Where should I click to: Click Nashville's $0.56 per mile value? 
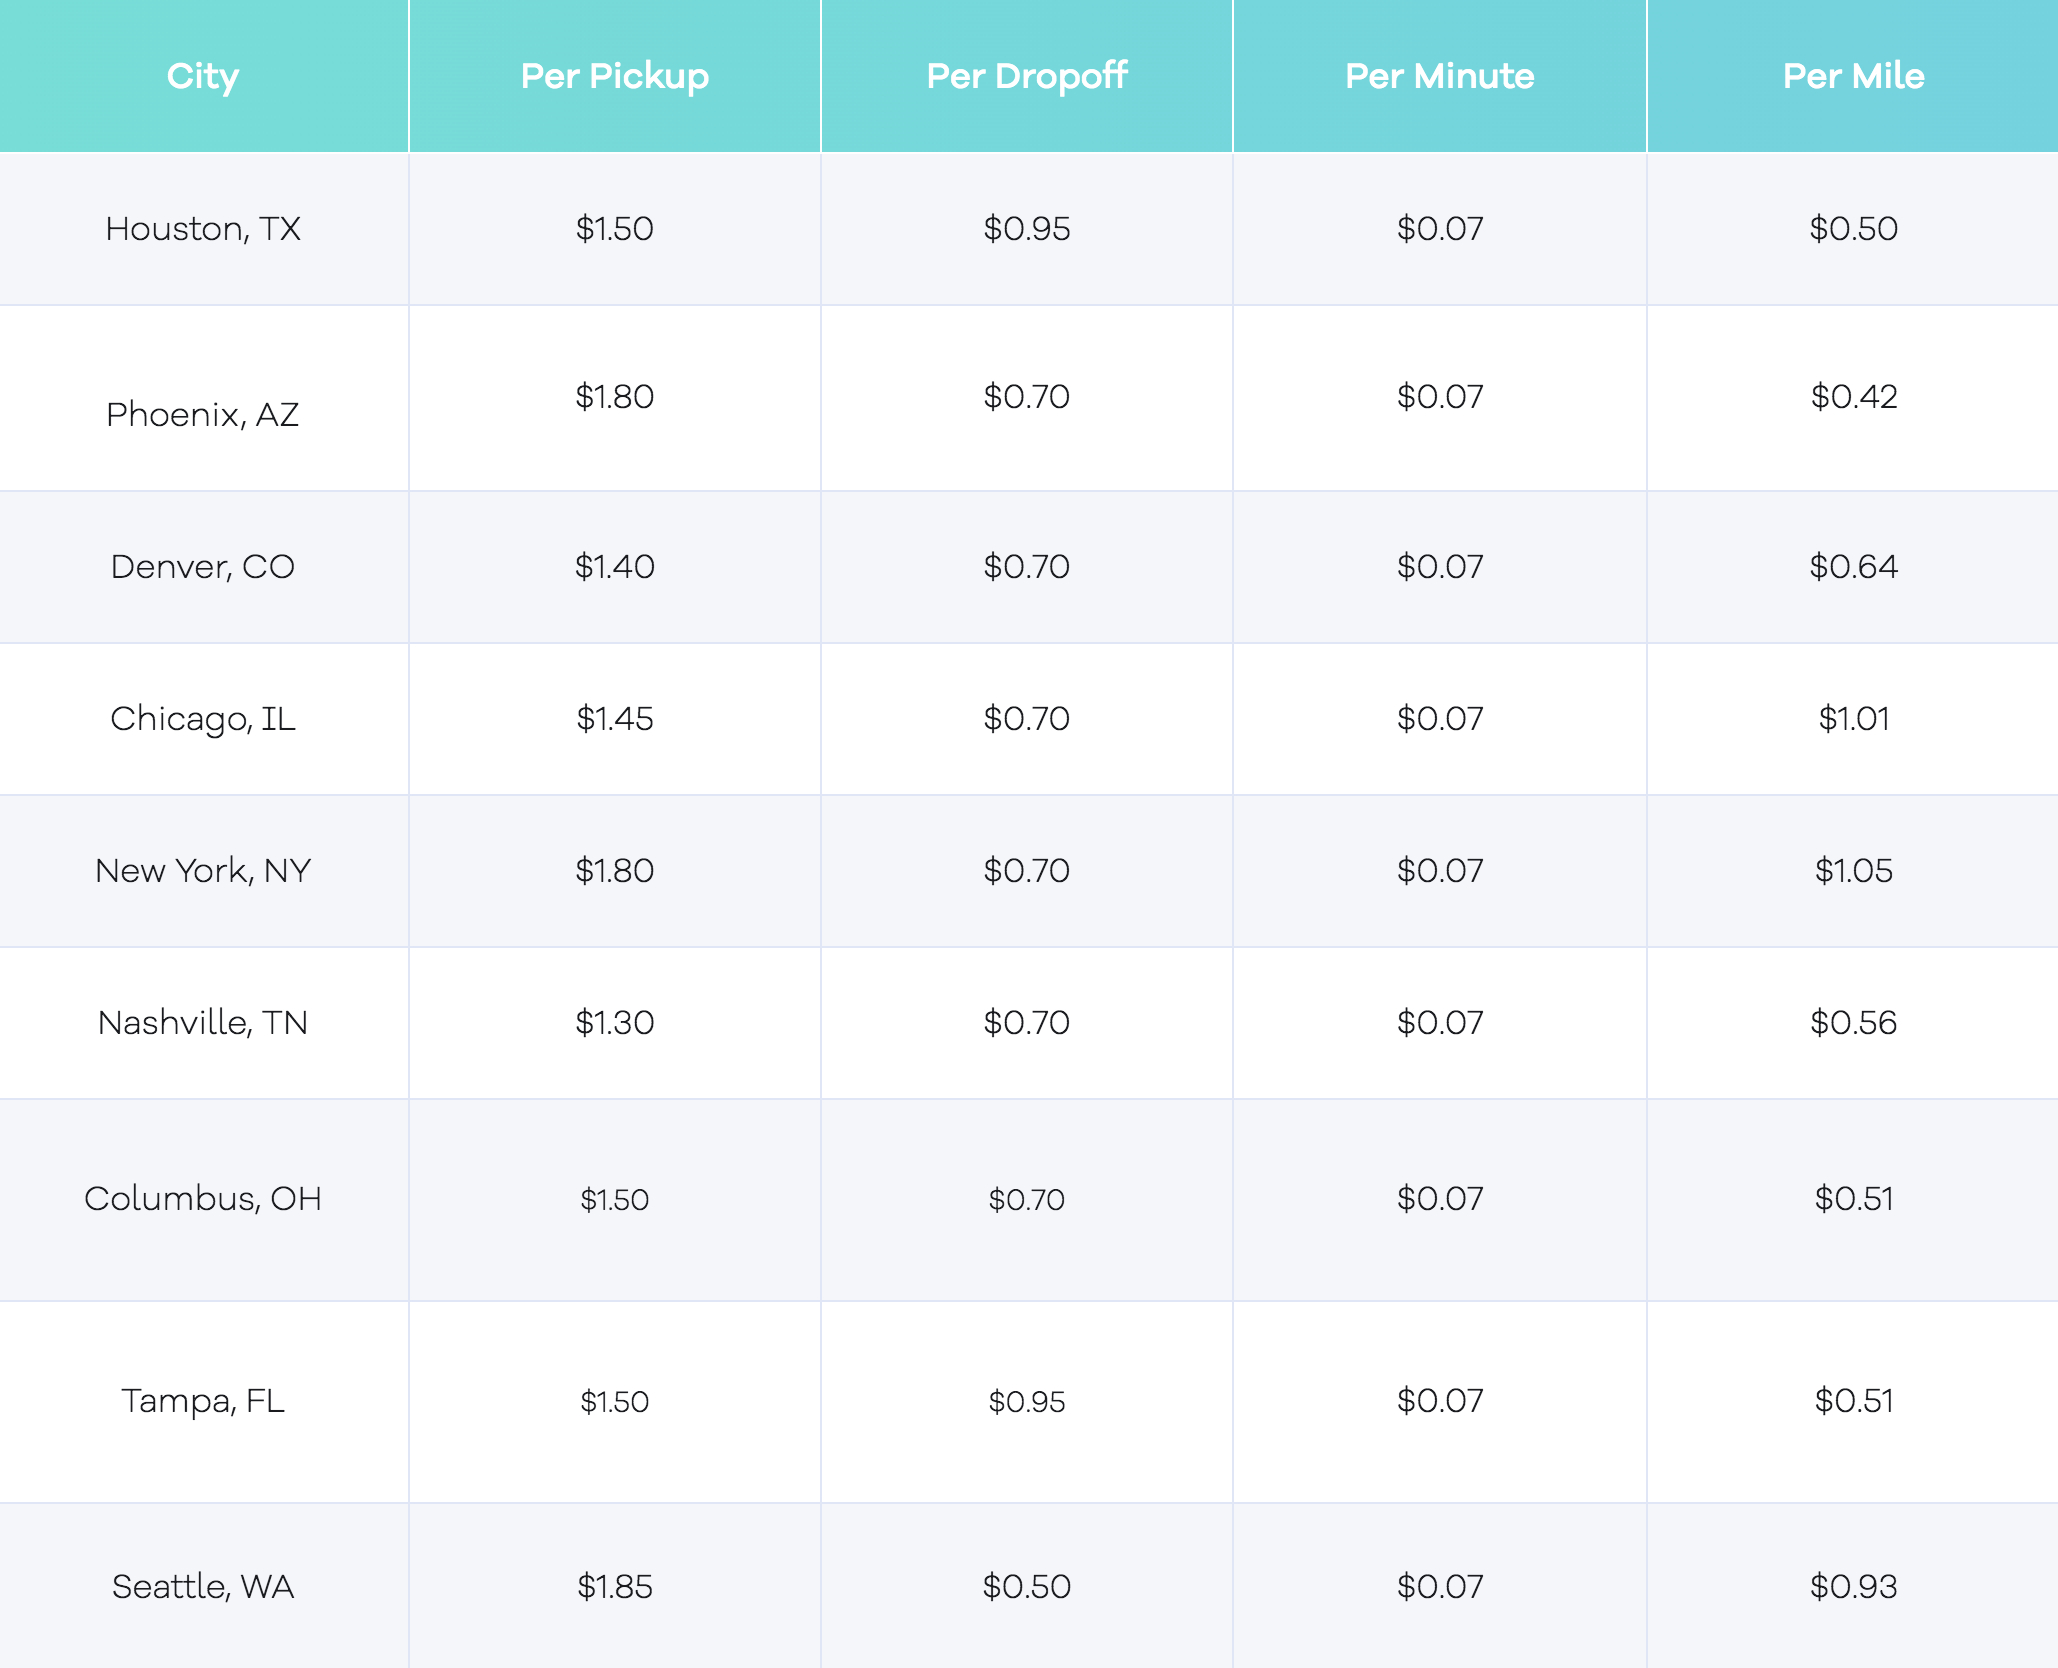coord(1853,1023)
